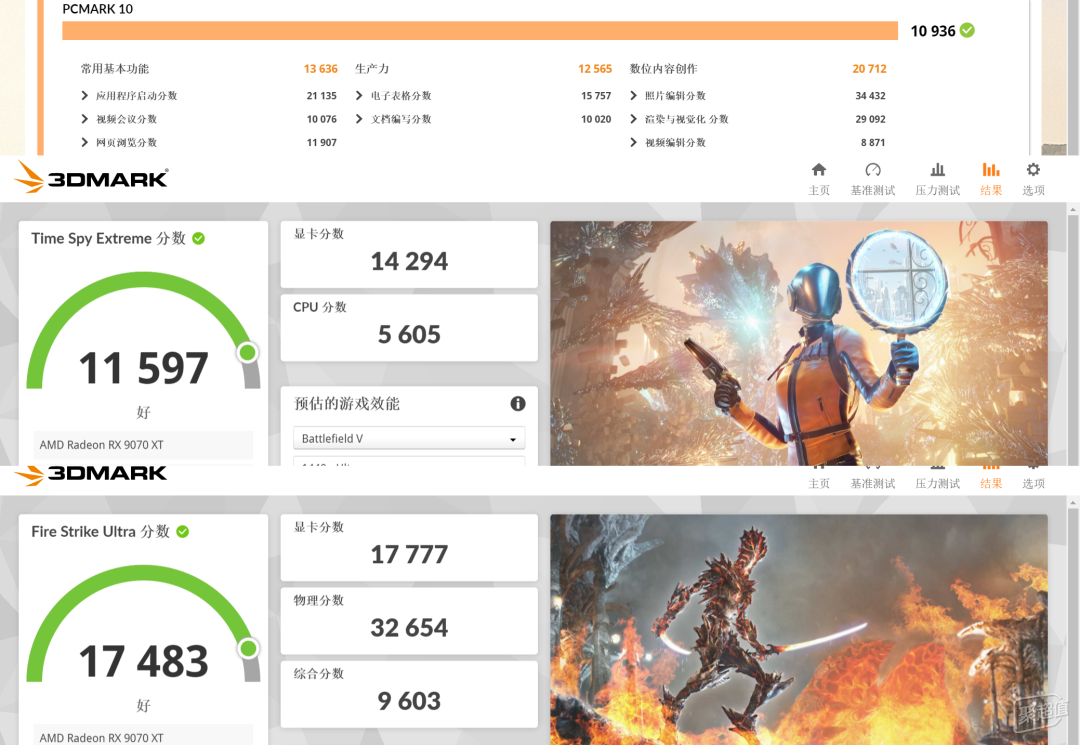Expand the 渲染与视觉化 分数 row
The height and width of the screenshot is (745, 1080).
point(633,118)
